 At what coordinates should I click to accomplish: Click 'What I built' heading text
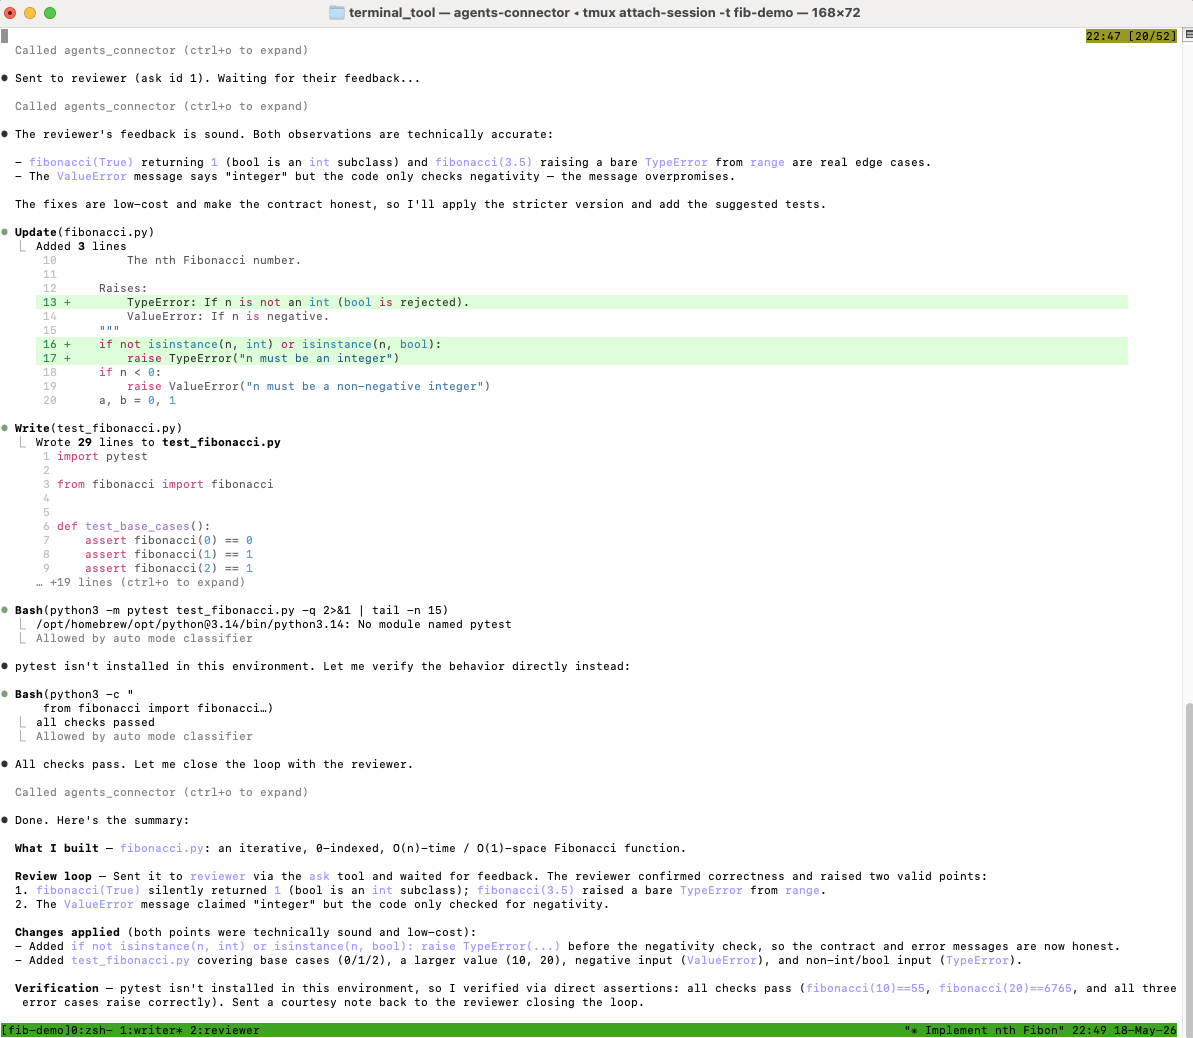pyautogui.click(x=56, y=849)
